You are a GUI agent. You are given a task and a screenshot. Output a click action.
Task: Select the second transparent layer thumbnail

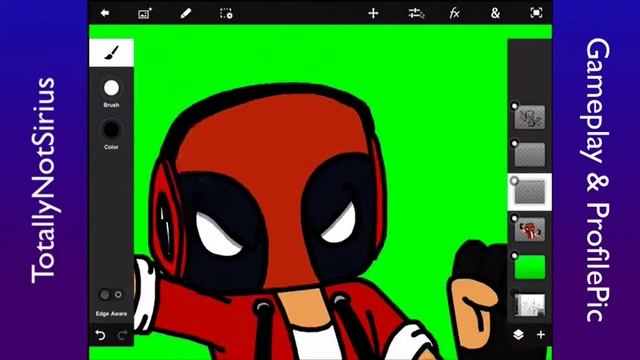click(530, 155)
